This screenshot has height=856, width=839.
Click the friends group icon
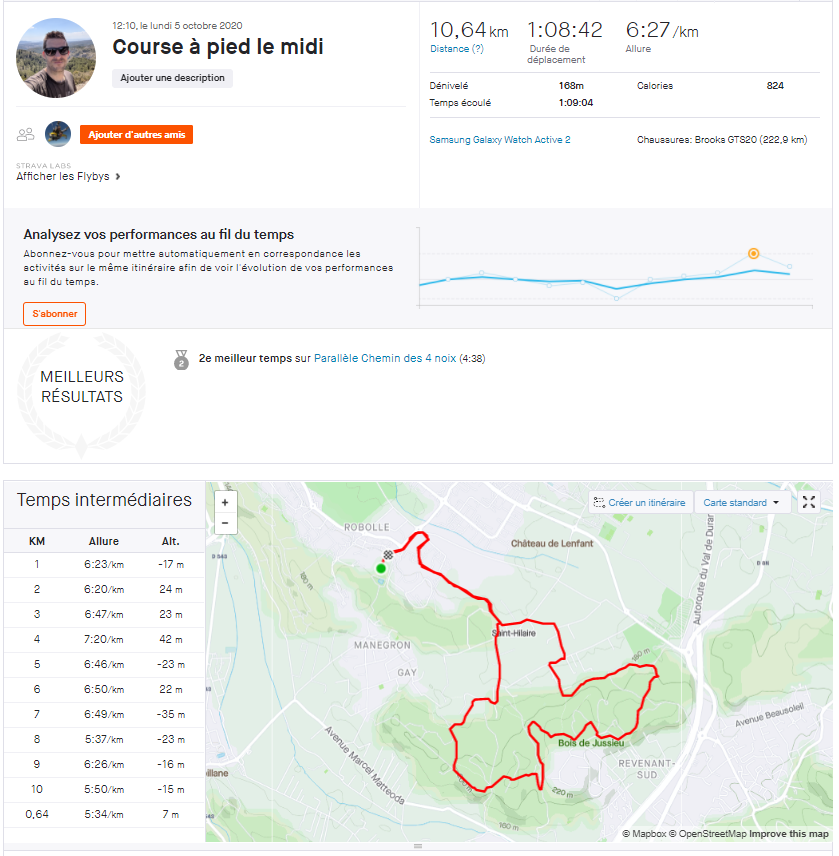click(x=26, y=134)
